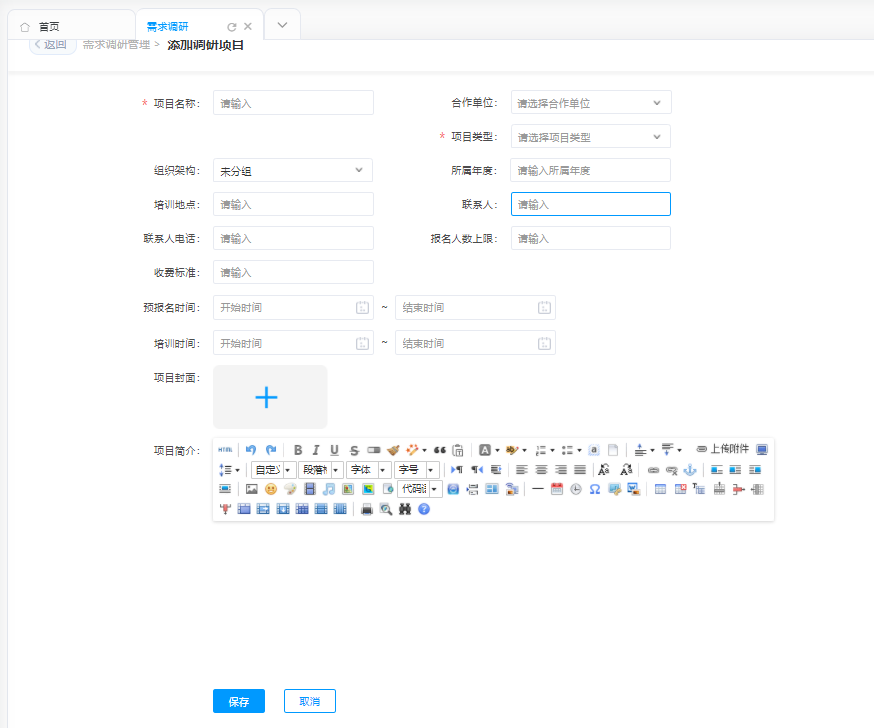This screenshot has width=874, height=728.
Task: Switch editor to HTML source mode
Action: 225,450
